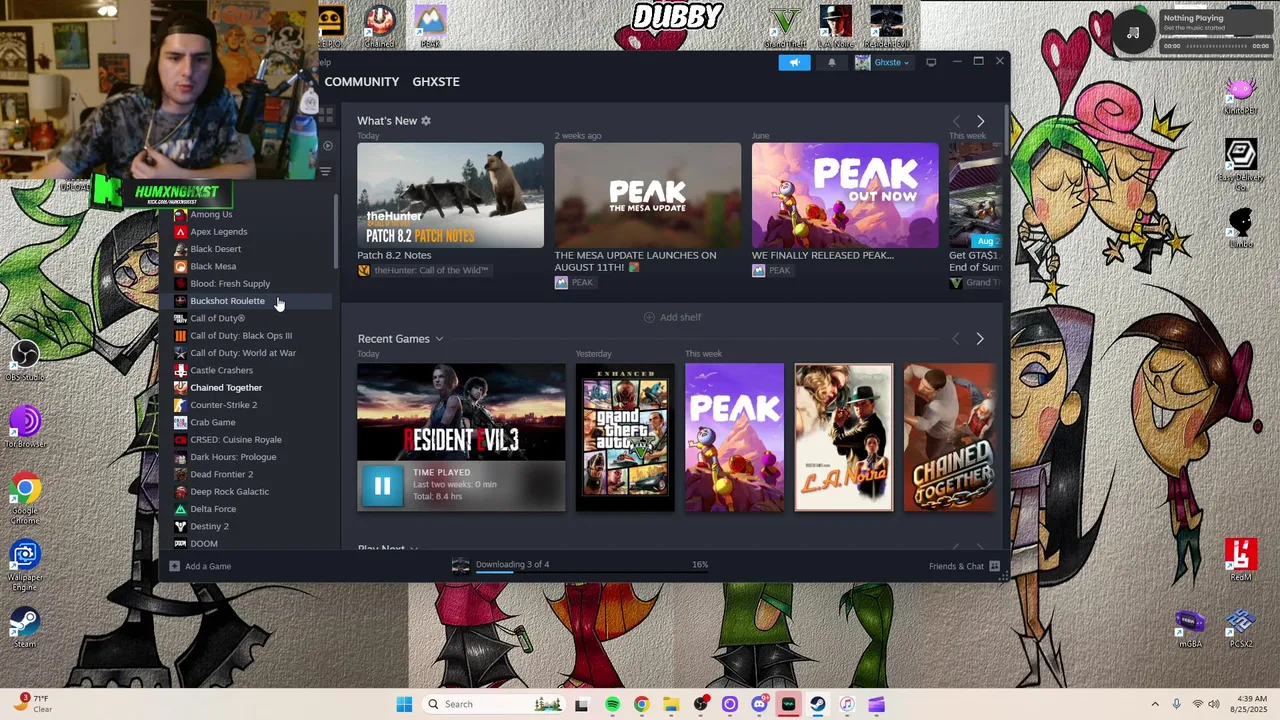1280x720 pixels.
Task: Click ready-to-play filter icon in sidebar
Action: [327, 146]
